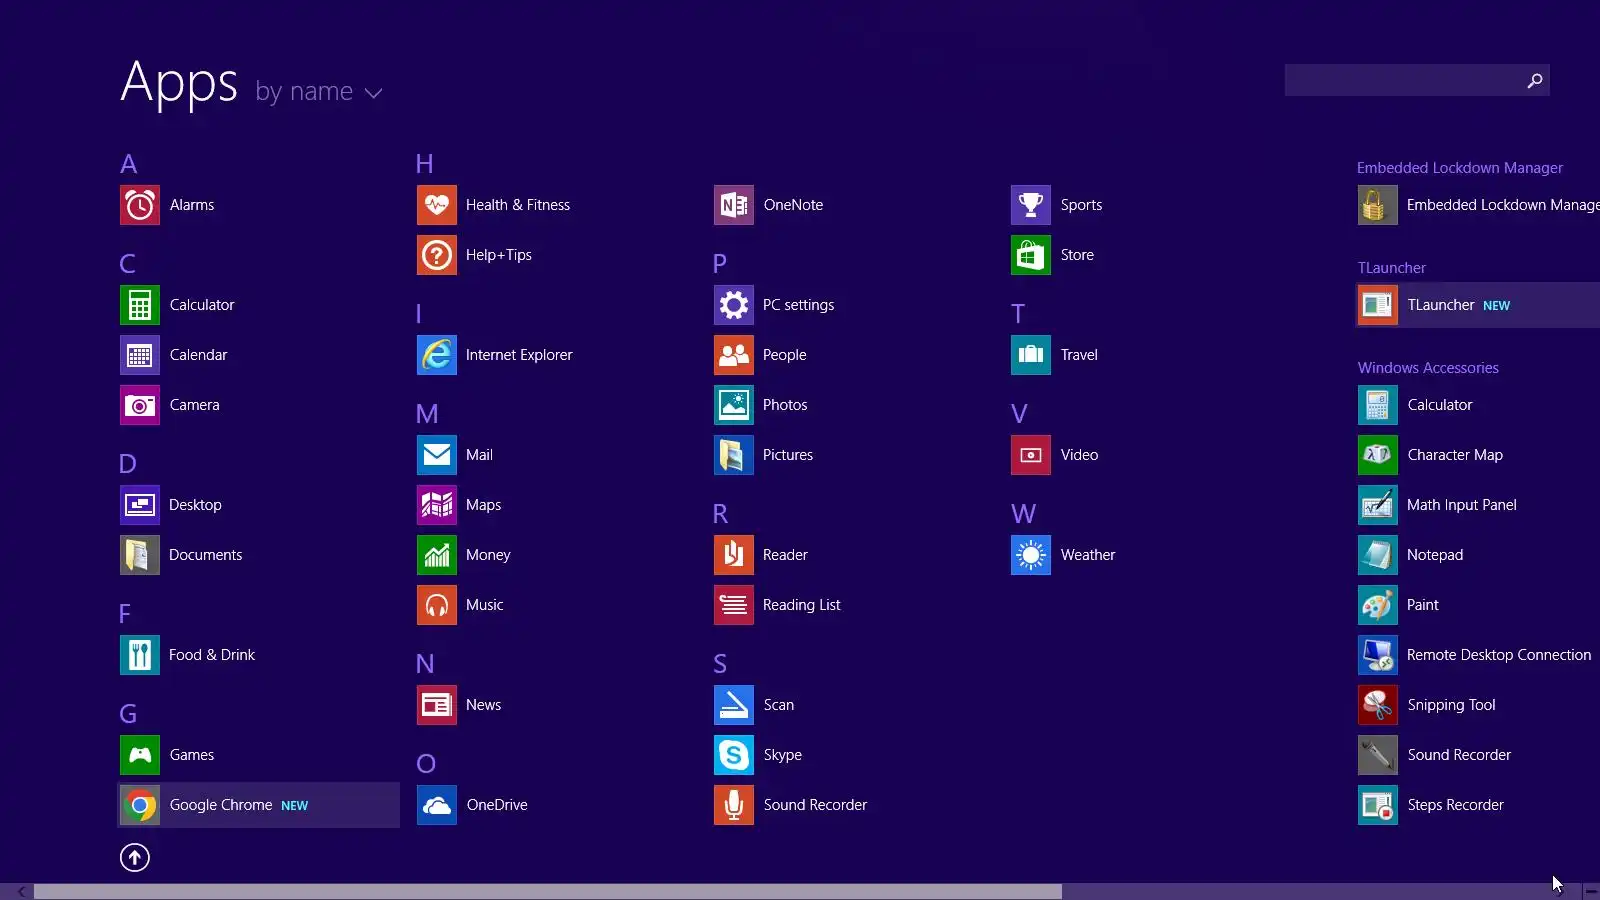
Task: Click the 'TLauncher' group heading
Action: [x=1392, y=268]
